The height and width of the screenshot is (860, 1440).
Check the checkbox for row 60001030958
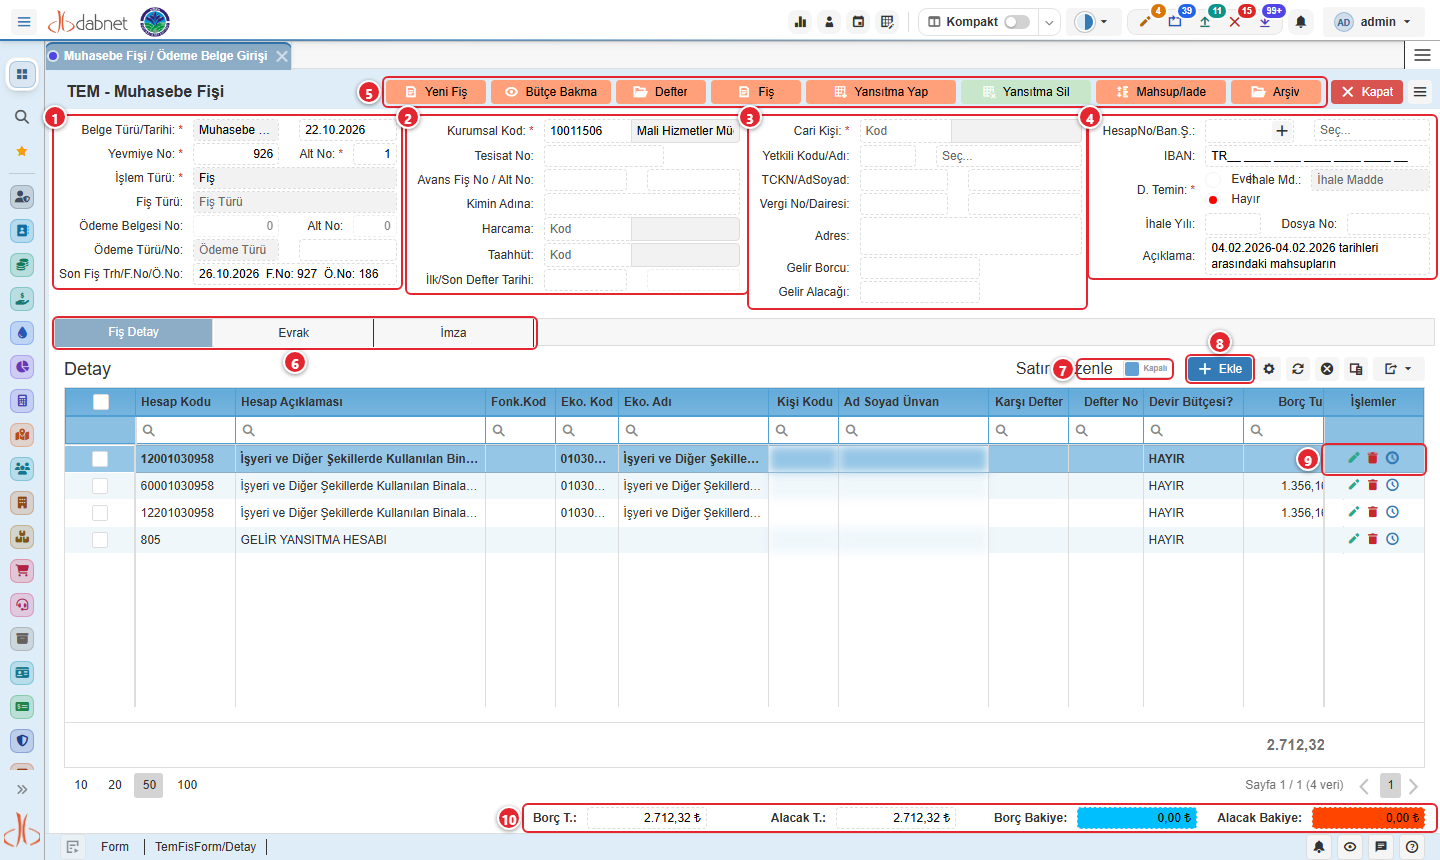click(100, 486)
